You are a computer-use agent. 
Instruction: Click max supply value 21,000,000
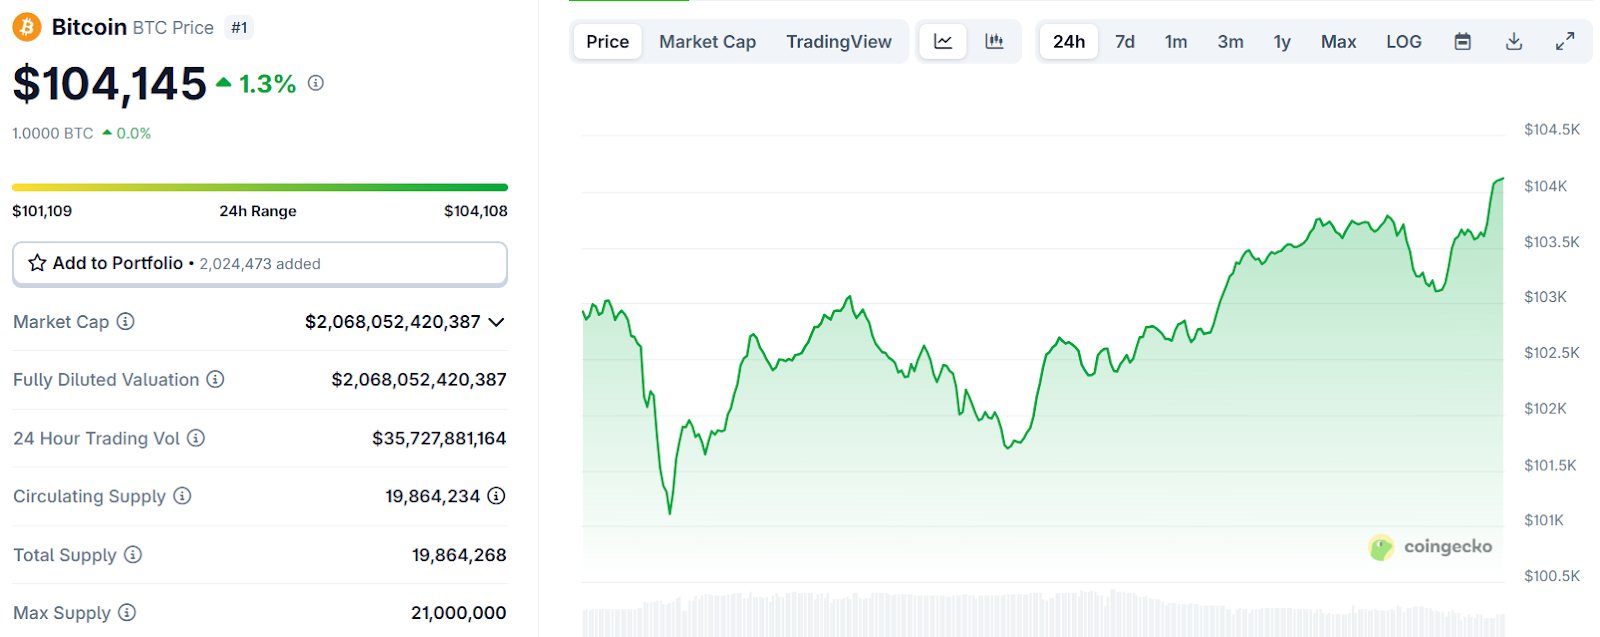tap(459, 613)
